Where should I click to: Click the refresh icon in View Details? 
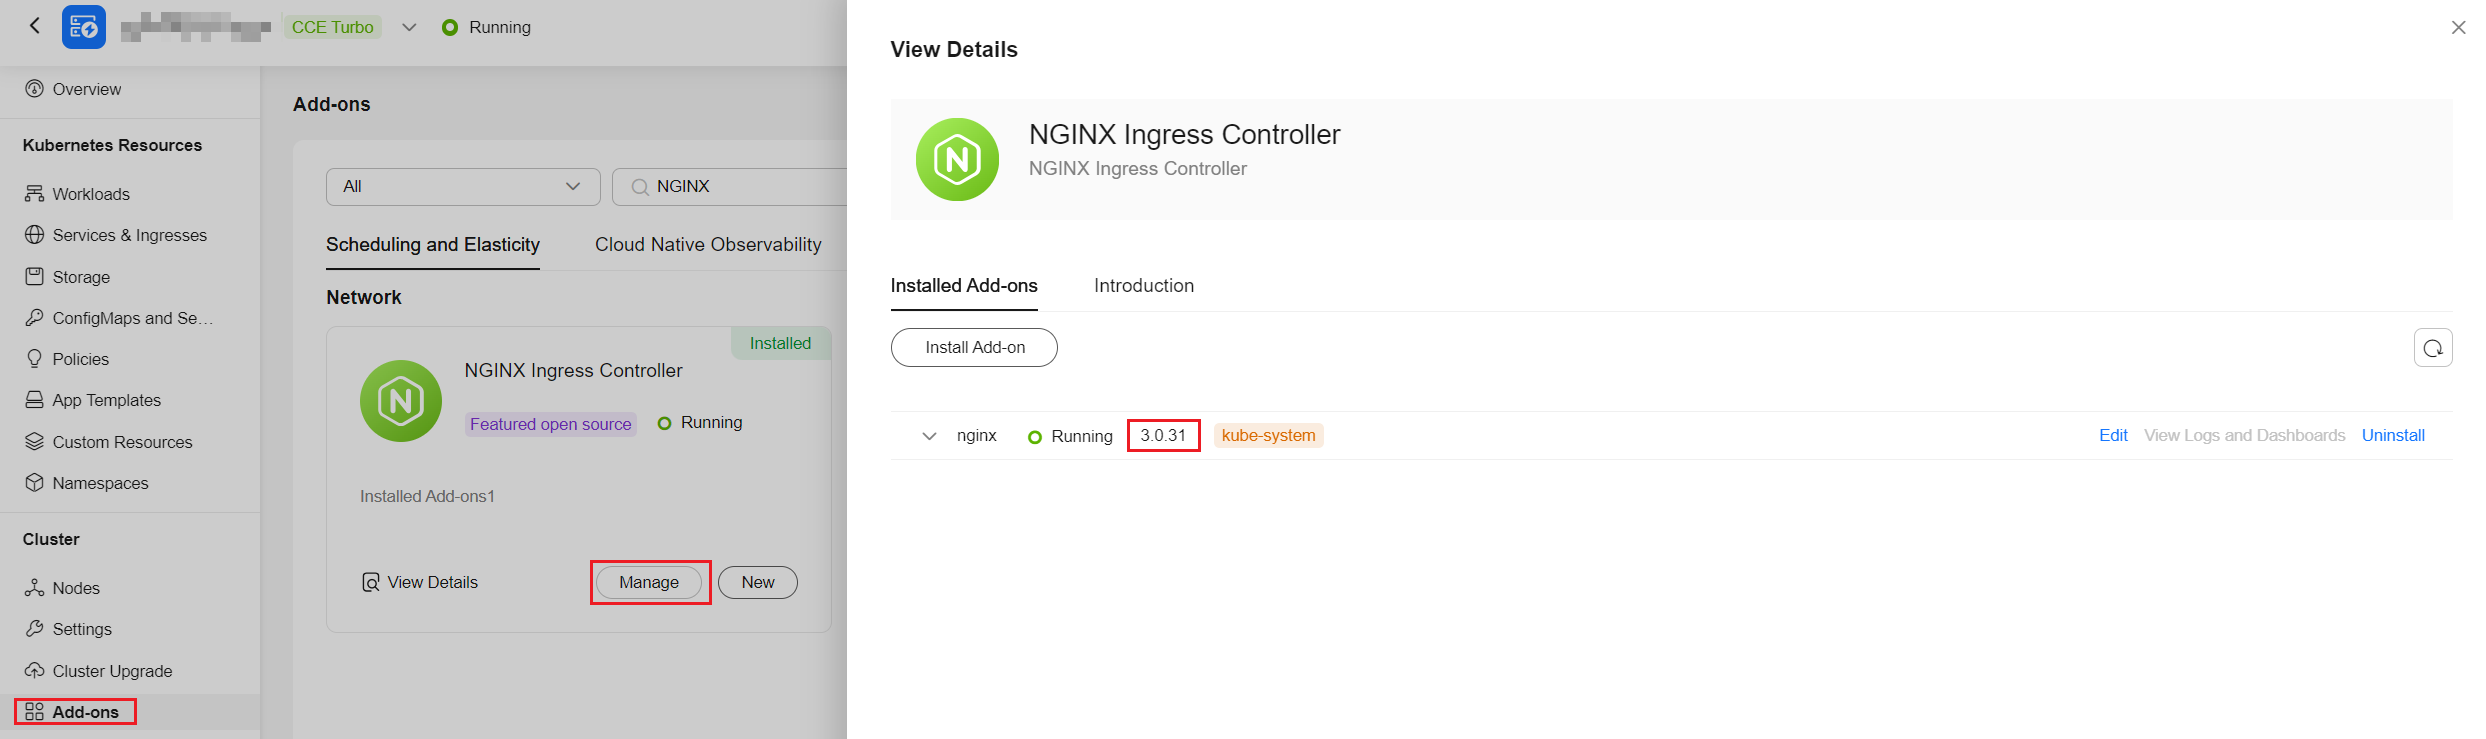[x=2433, y=348]
